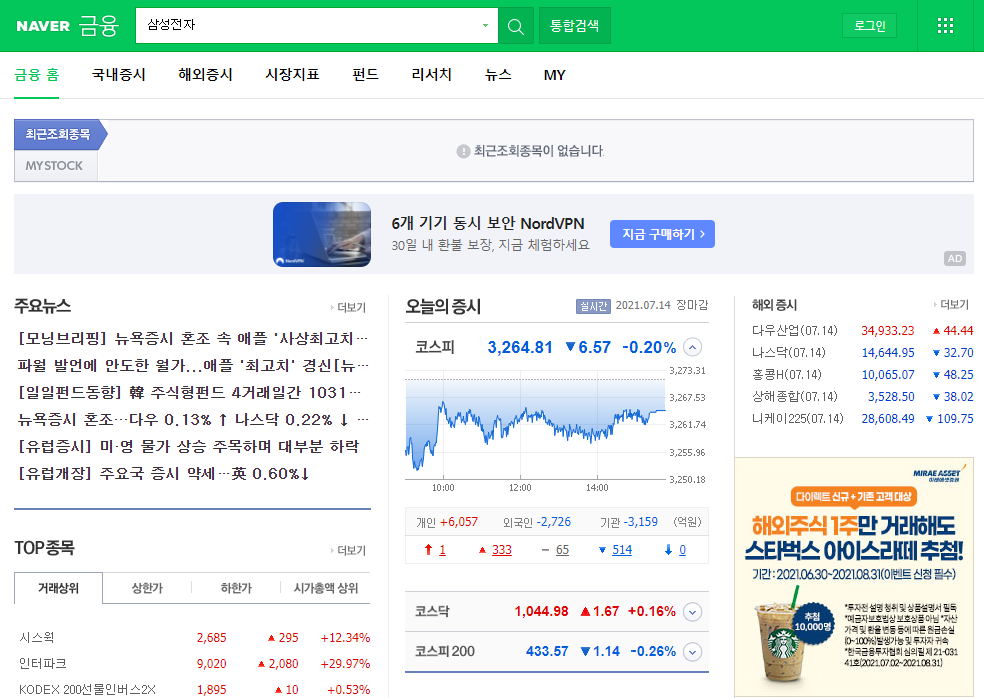Click the AD badge icon
Screen dimensions: 984x698
click(955, 259)
